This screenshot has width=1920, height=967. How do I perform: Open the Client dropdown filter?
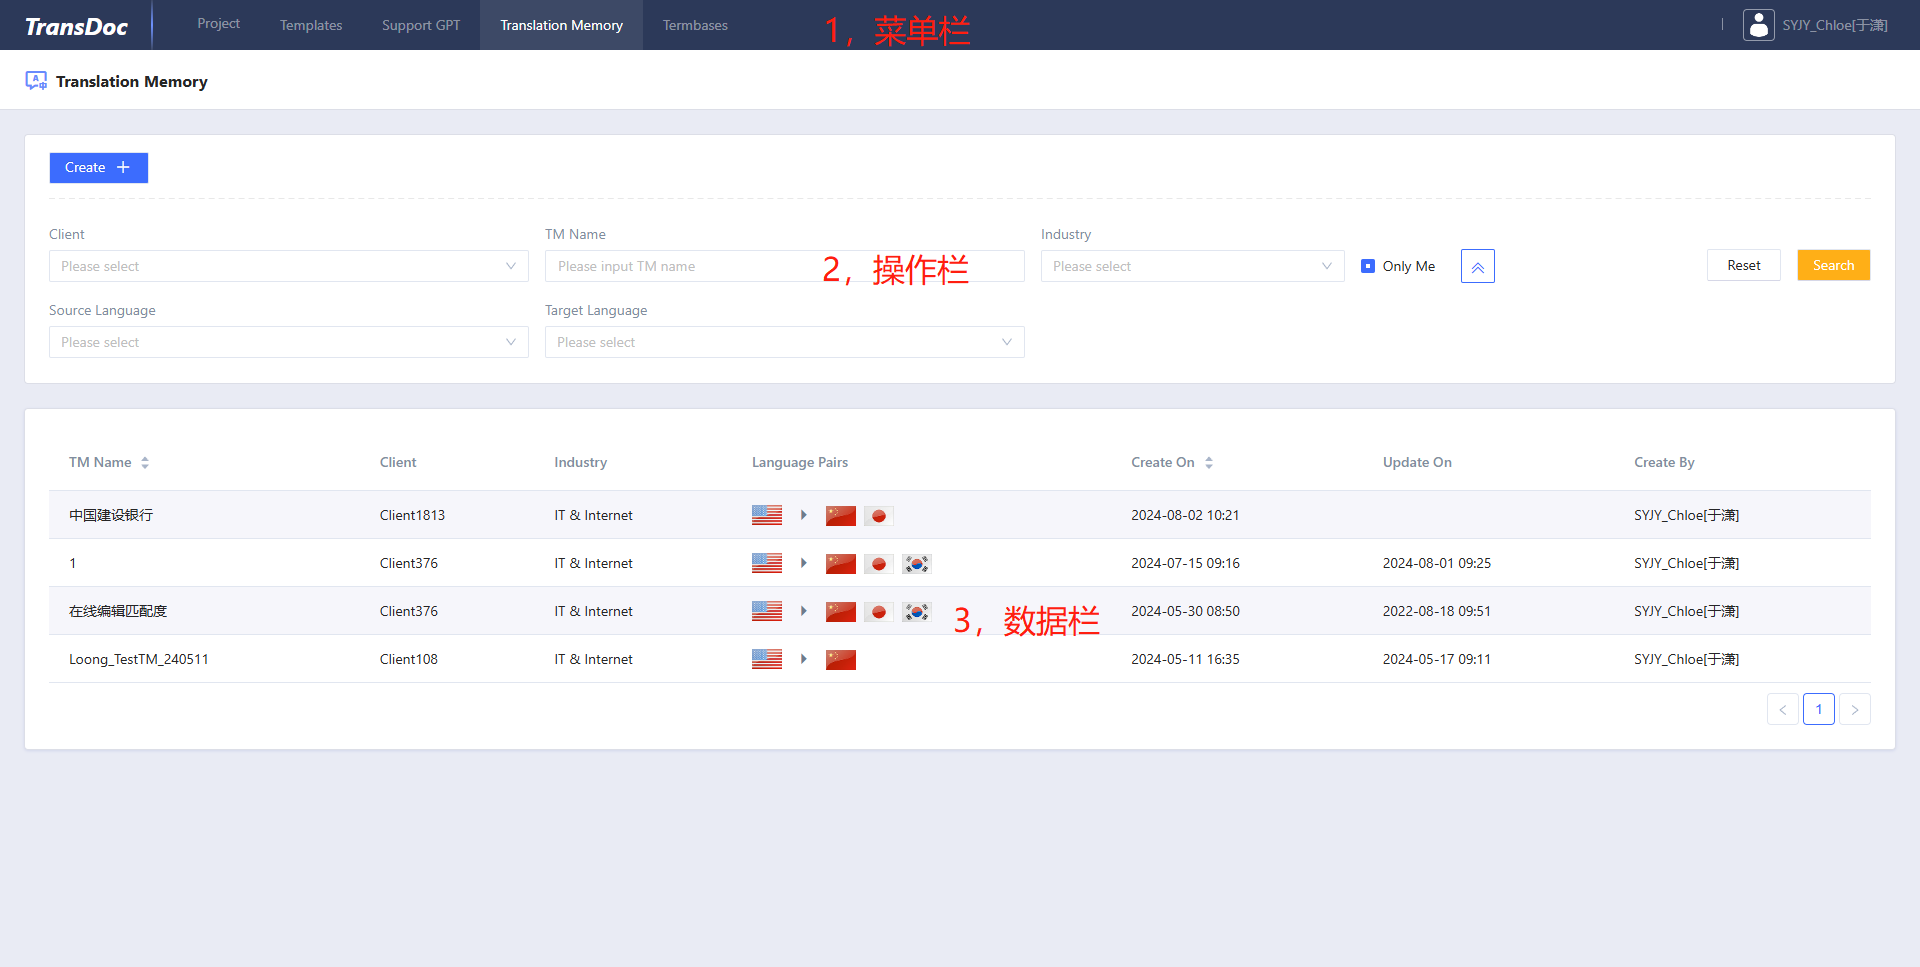289,266
